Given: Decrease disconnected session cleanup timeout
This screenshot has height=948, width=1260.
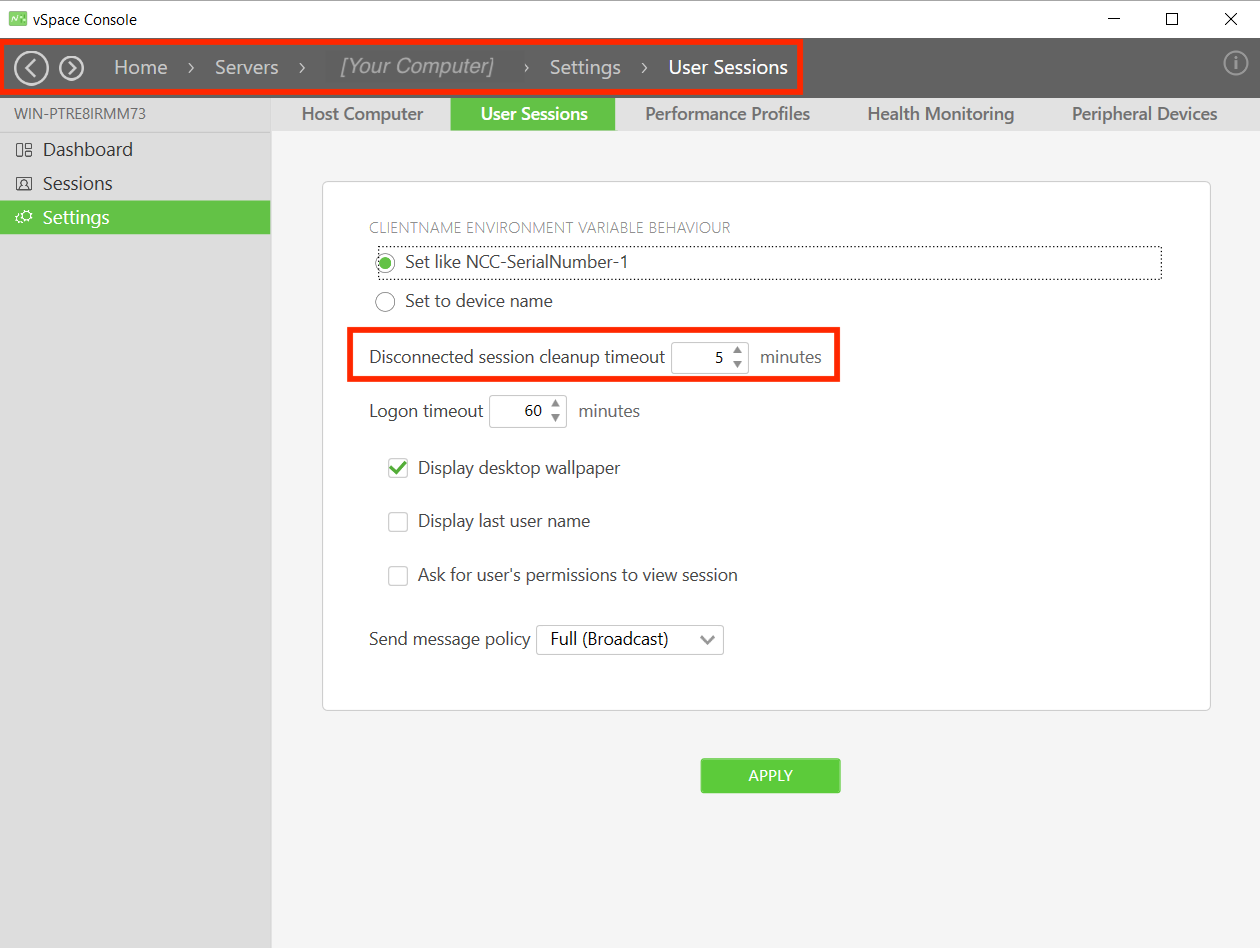Looking at the screenshot, I should coord(738,364).
